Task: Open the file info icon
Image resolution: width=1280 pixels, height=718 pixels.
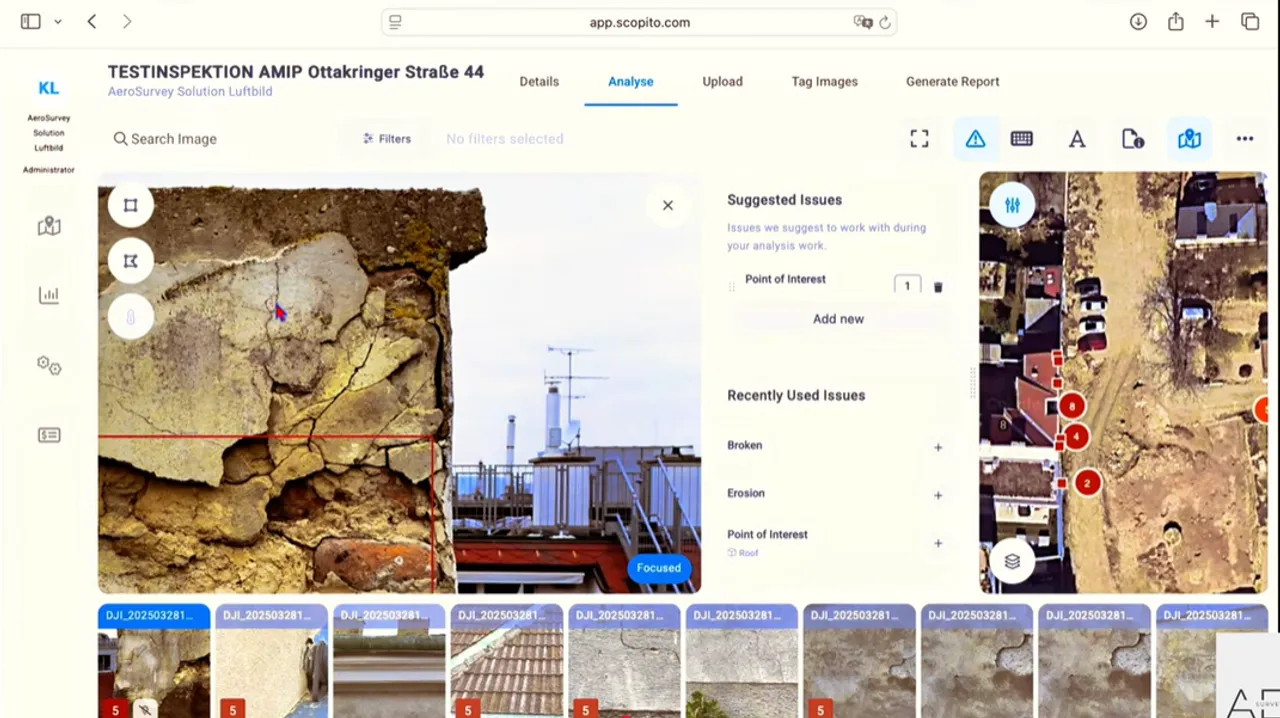Action: 1132,140
